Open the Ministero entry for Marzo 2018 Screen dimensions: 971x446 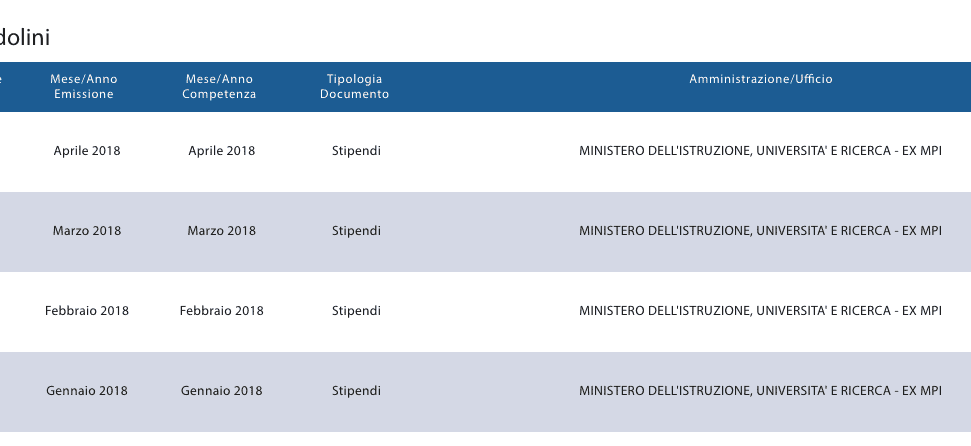click(x=760, y=231)
